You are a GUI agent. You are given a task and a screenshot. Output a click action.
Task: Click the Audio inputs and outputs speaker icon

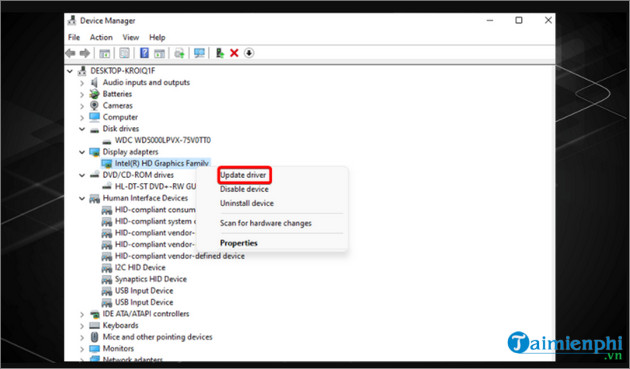[94, 82]
